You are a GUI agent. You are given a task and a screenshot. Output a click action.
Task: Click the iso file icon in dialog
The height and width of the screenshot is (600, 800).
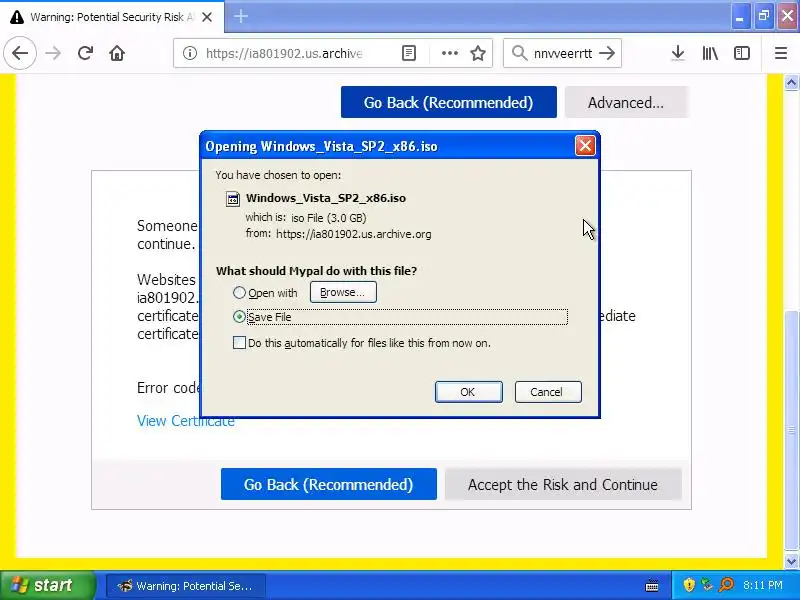(x=233, y=199)
